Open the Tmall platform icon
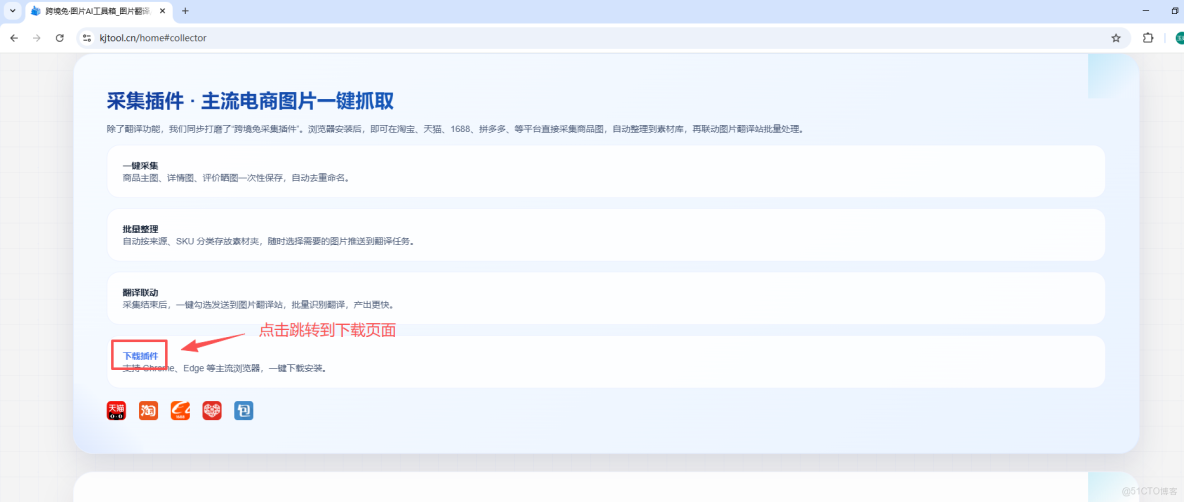 [116, 411]
